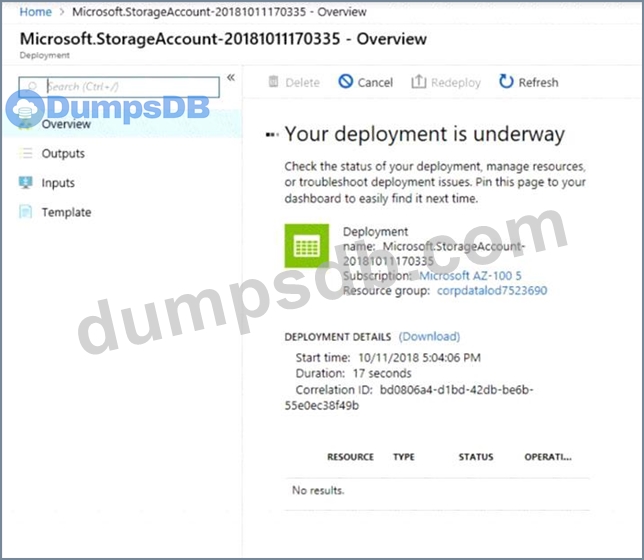Click the Delete trash icon
The image size is (644, 560).
(x=274, y=82)
